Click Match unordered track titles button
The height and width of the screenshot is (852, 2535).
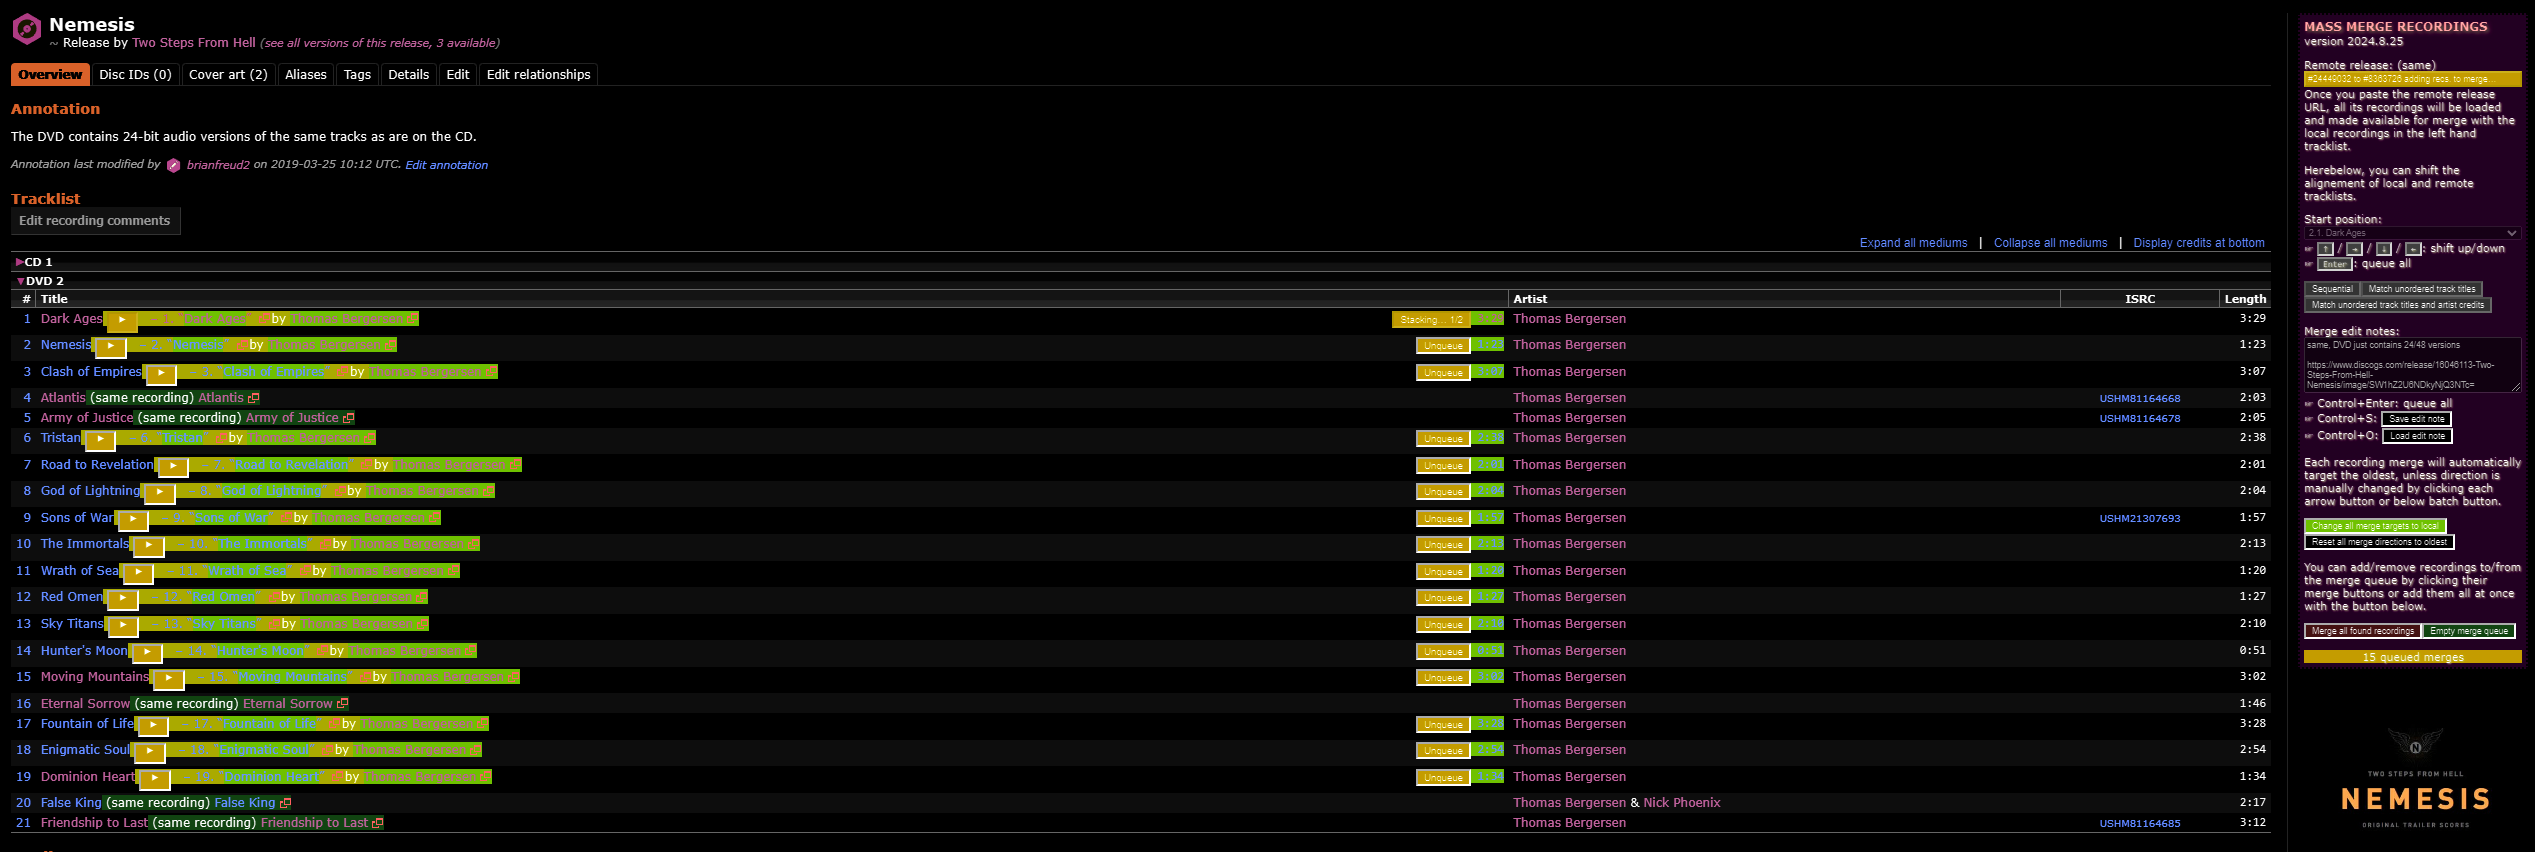tap(2422, 289)
